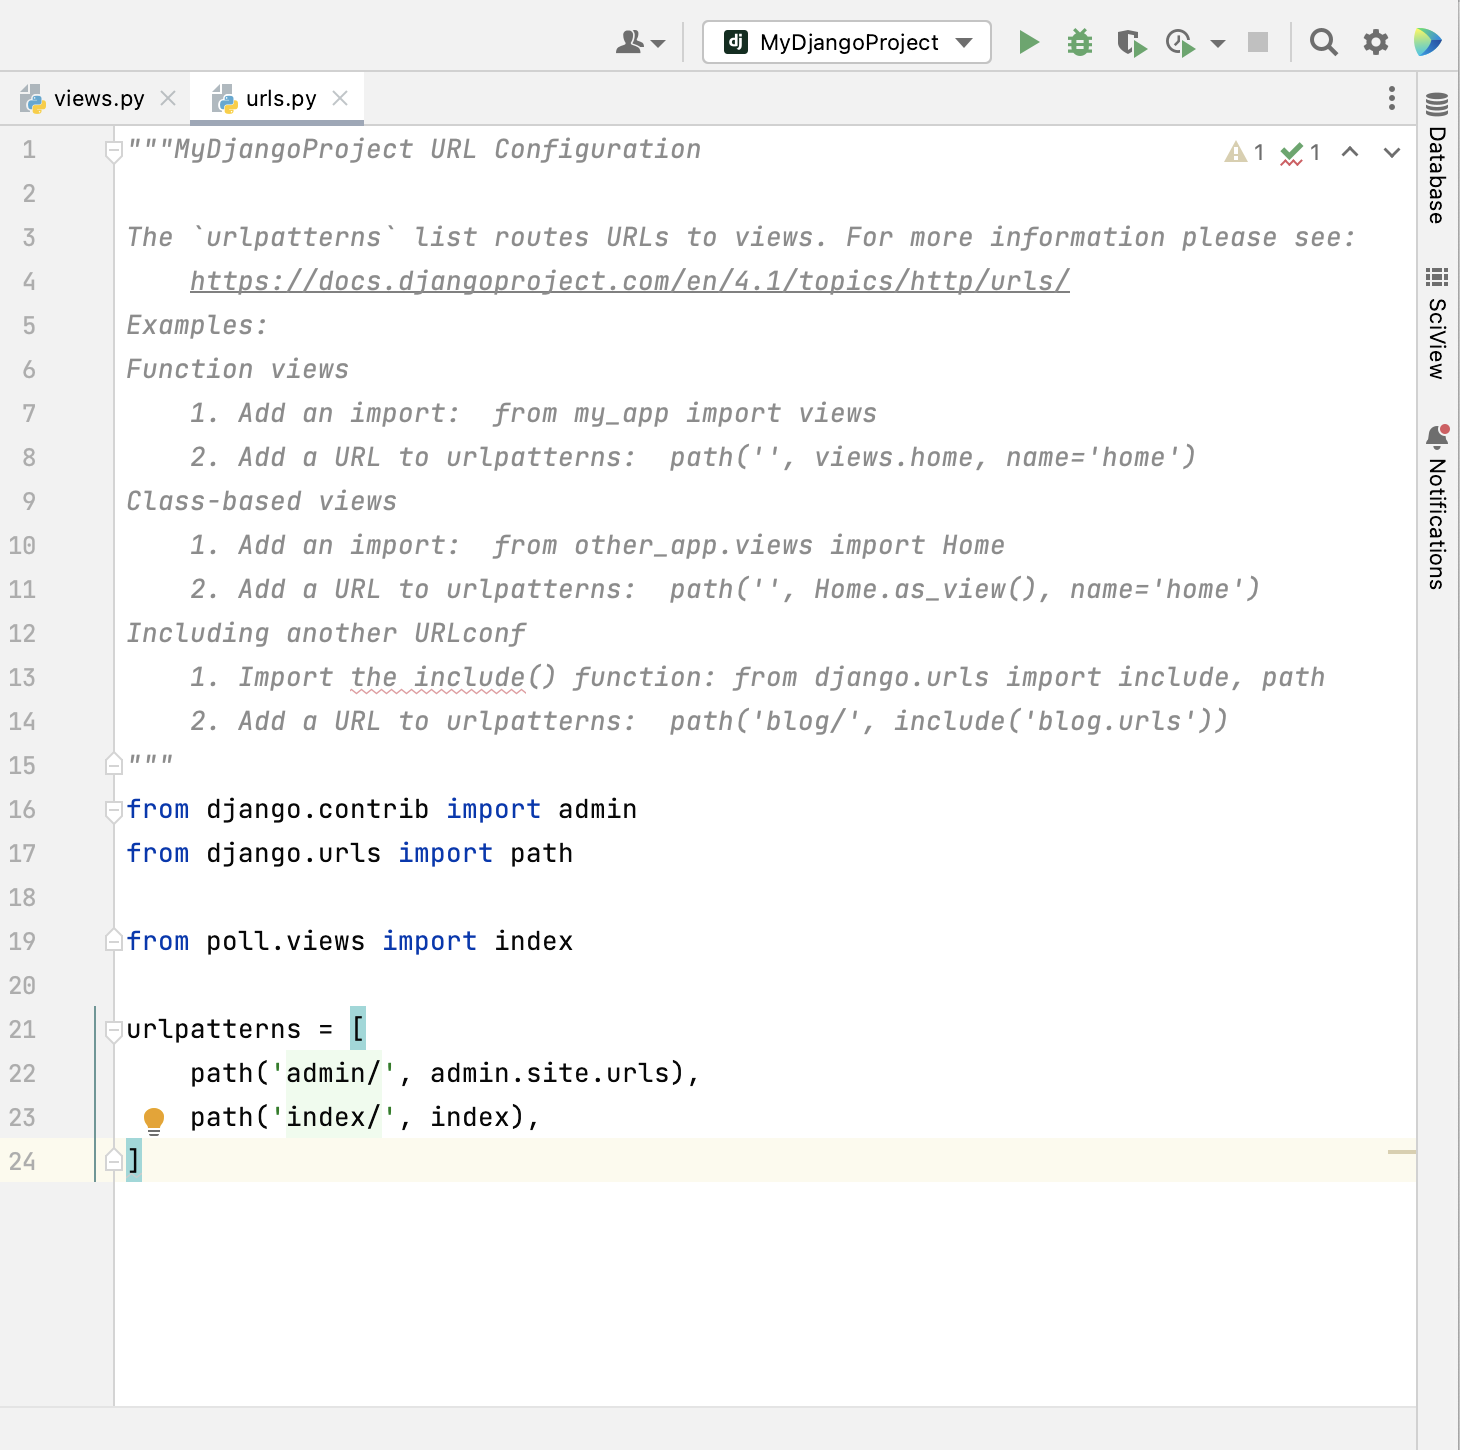The height and width of the screenshot is (1450, 1460).
Task: Click the lightbulb intention on line 23
Action: (x=153, y=1118)
